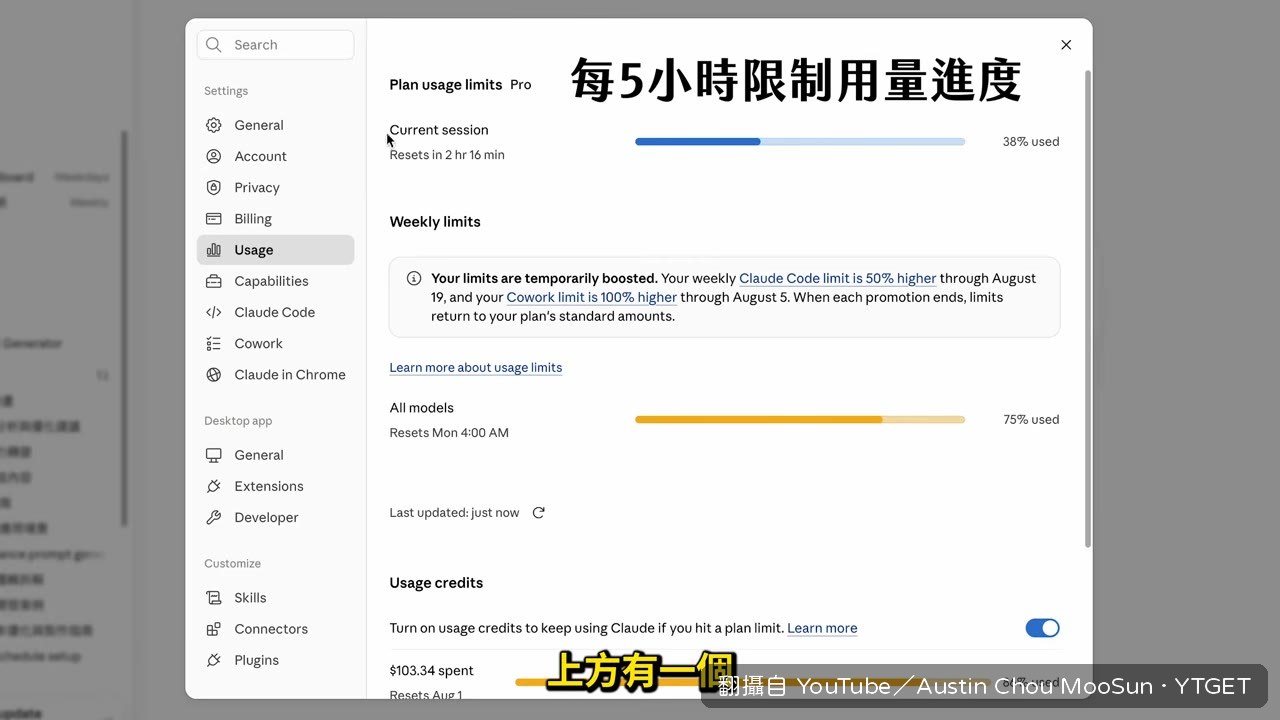Click Learn more link beside usage credits
The width and height of the screenshot is (1280, 720).
(822, 628)
